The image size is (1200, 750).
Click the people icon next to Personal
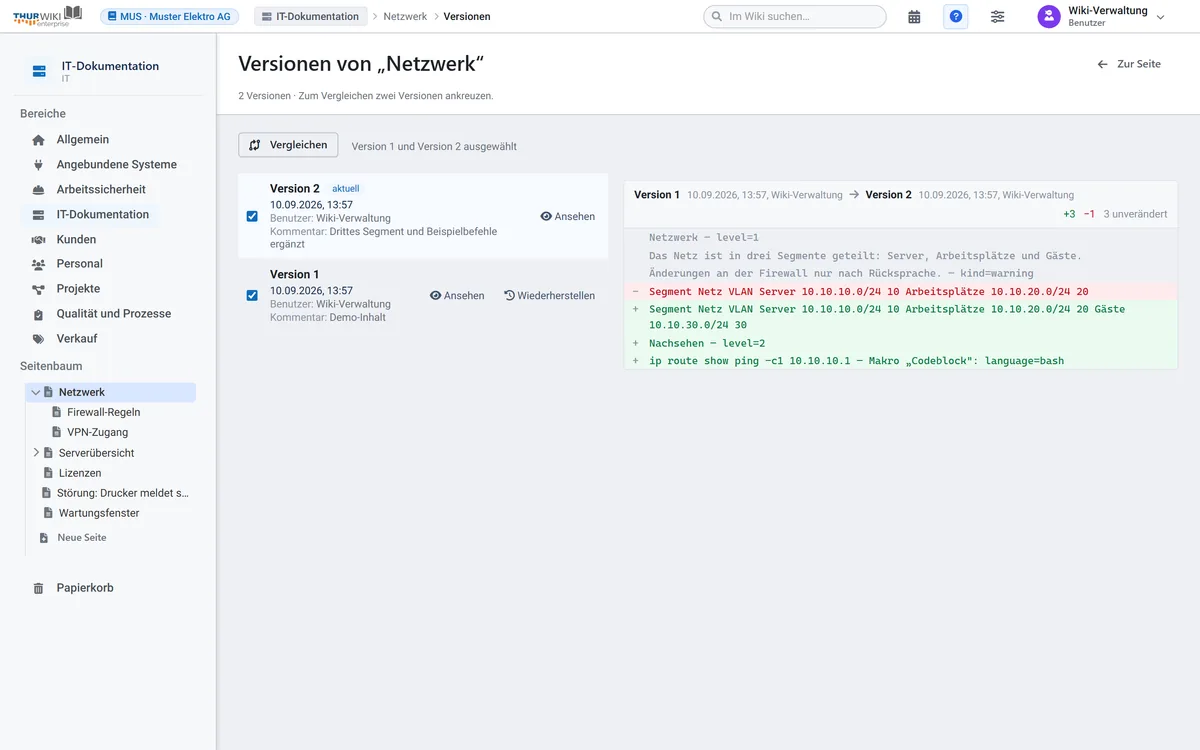(x=39, y=264)
